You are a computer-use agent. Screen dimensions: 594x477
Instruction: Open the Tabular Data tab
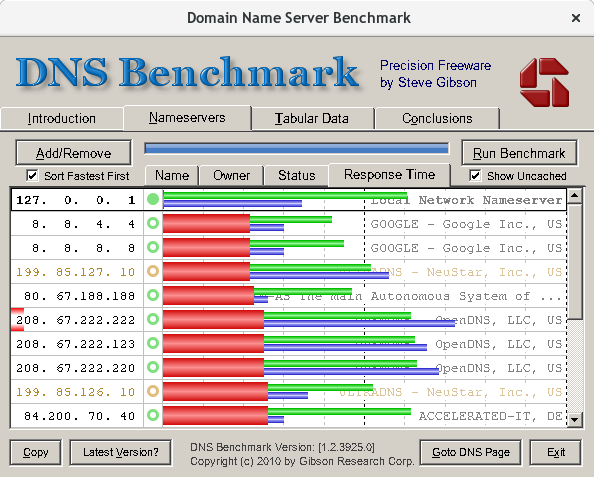click(312, 119)
